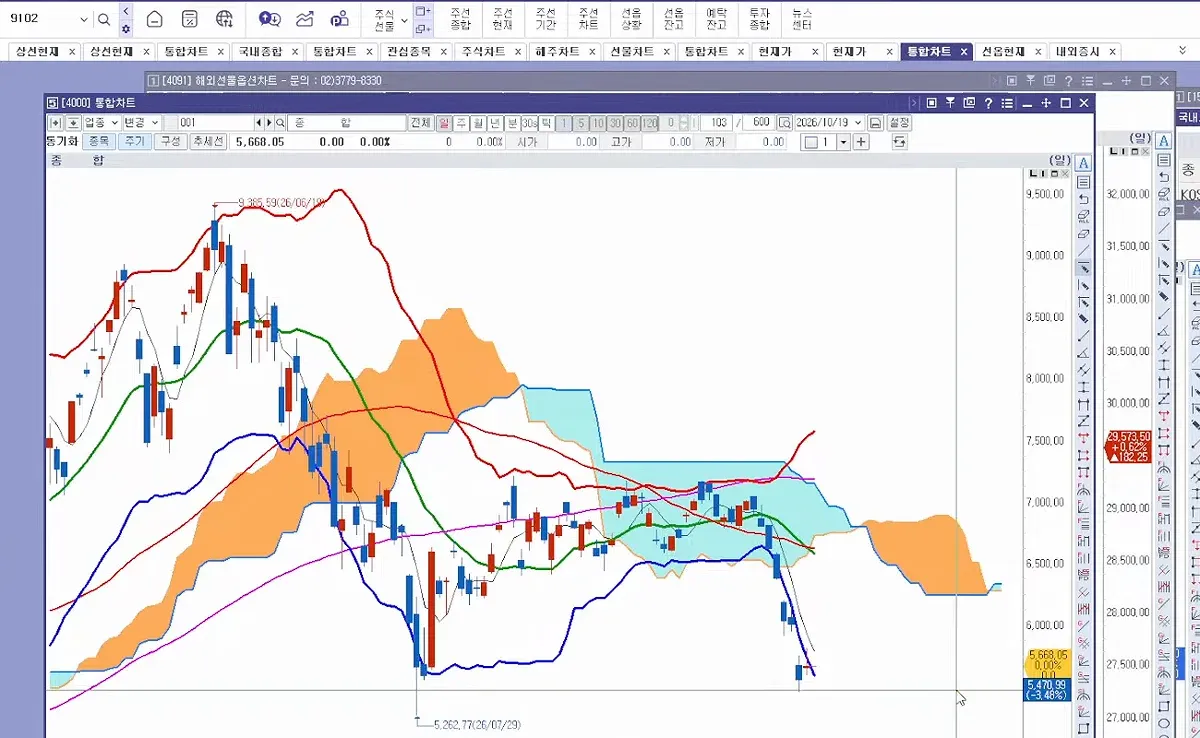Open the 변경 dropdown
This screenshot has width=1200, height=738.
point(141,123)
